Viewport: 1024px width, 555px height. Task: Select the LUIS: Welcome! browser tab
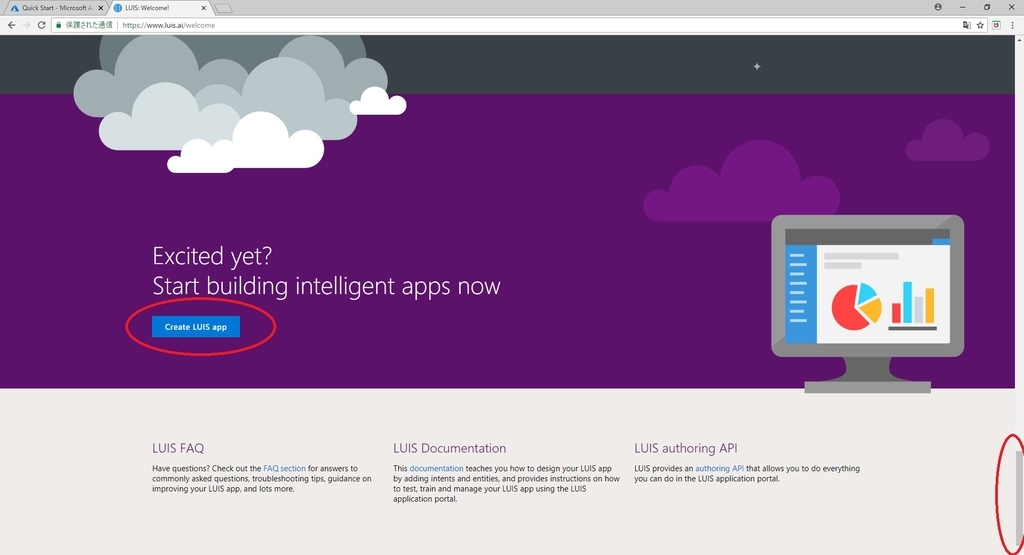tap(157, 8)
